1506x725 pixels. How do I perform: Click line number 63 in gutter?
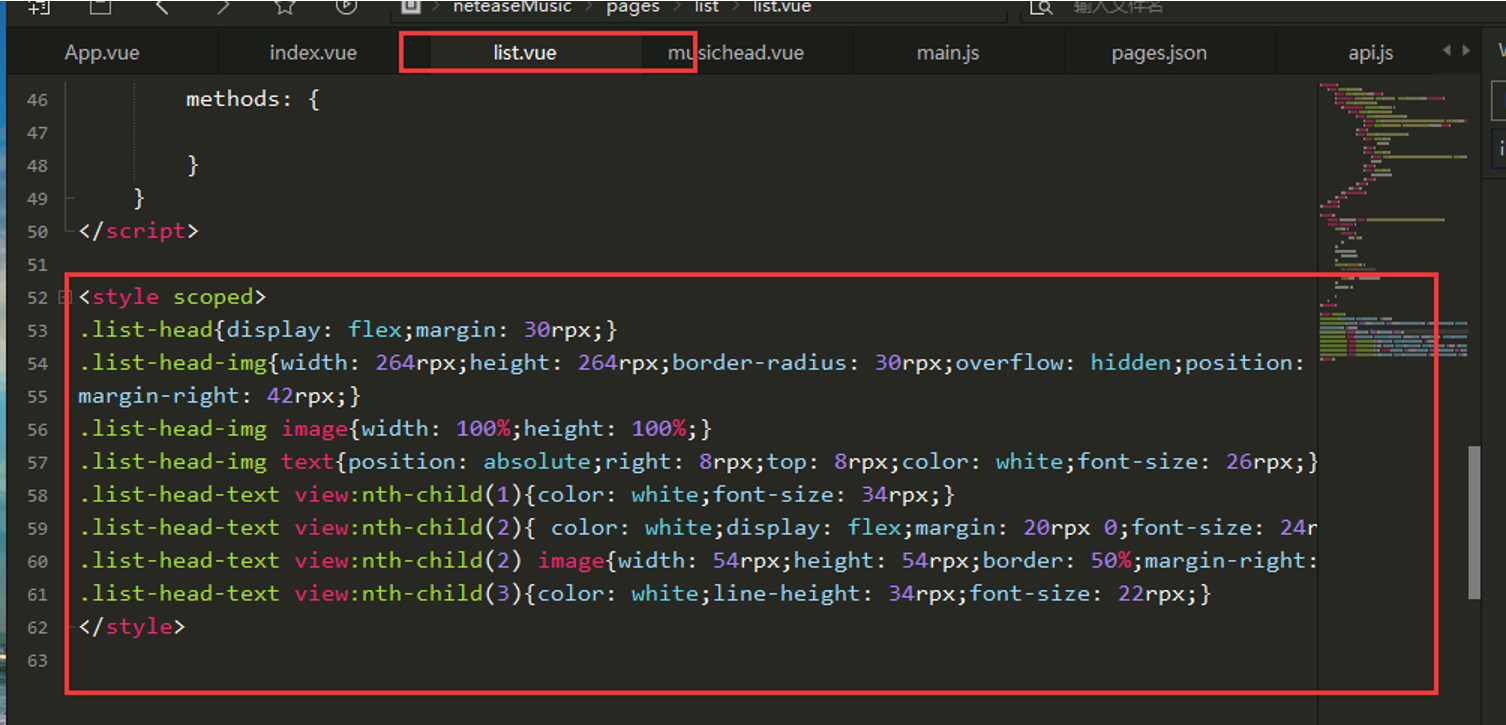click(36, 661)
